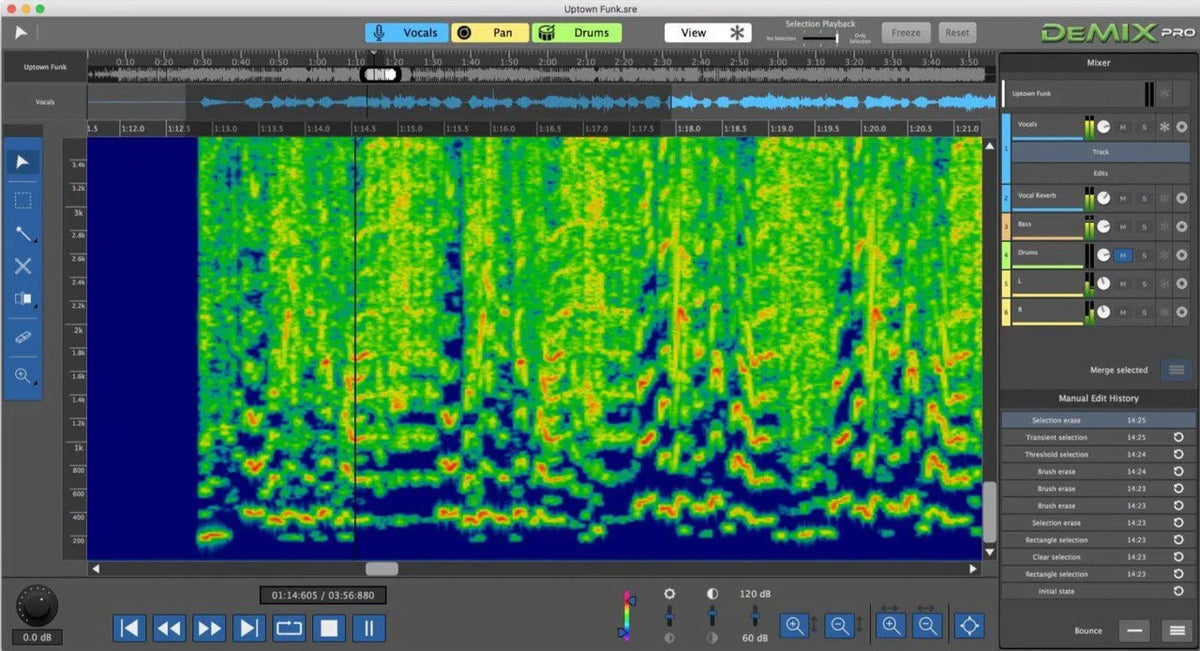1200x651 pixels.
Task: Switch to the Track tab for Vocals
Action: (x=1100, y=152)
